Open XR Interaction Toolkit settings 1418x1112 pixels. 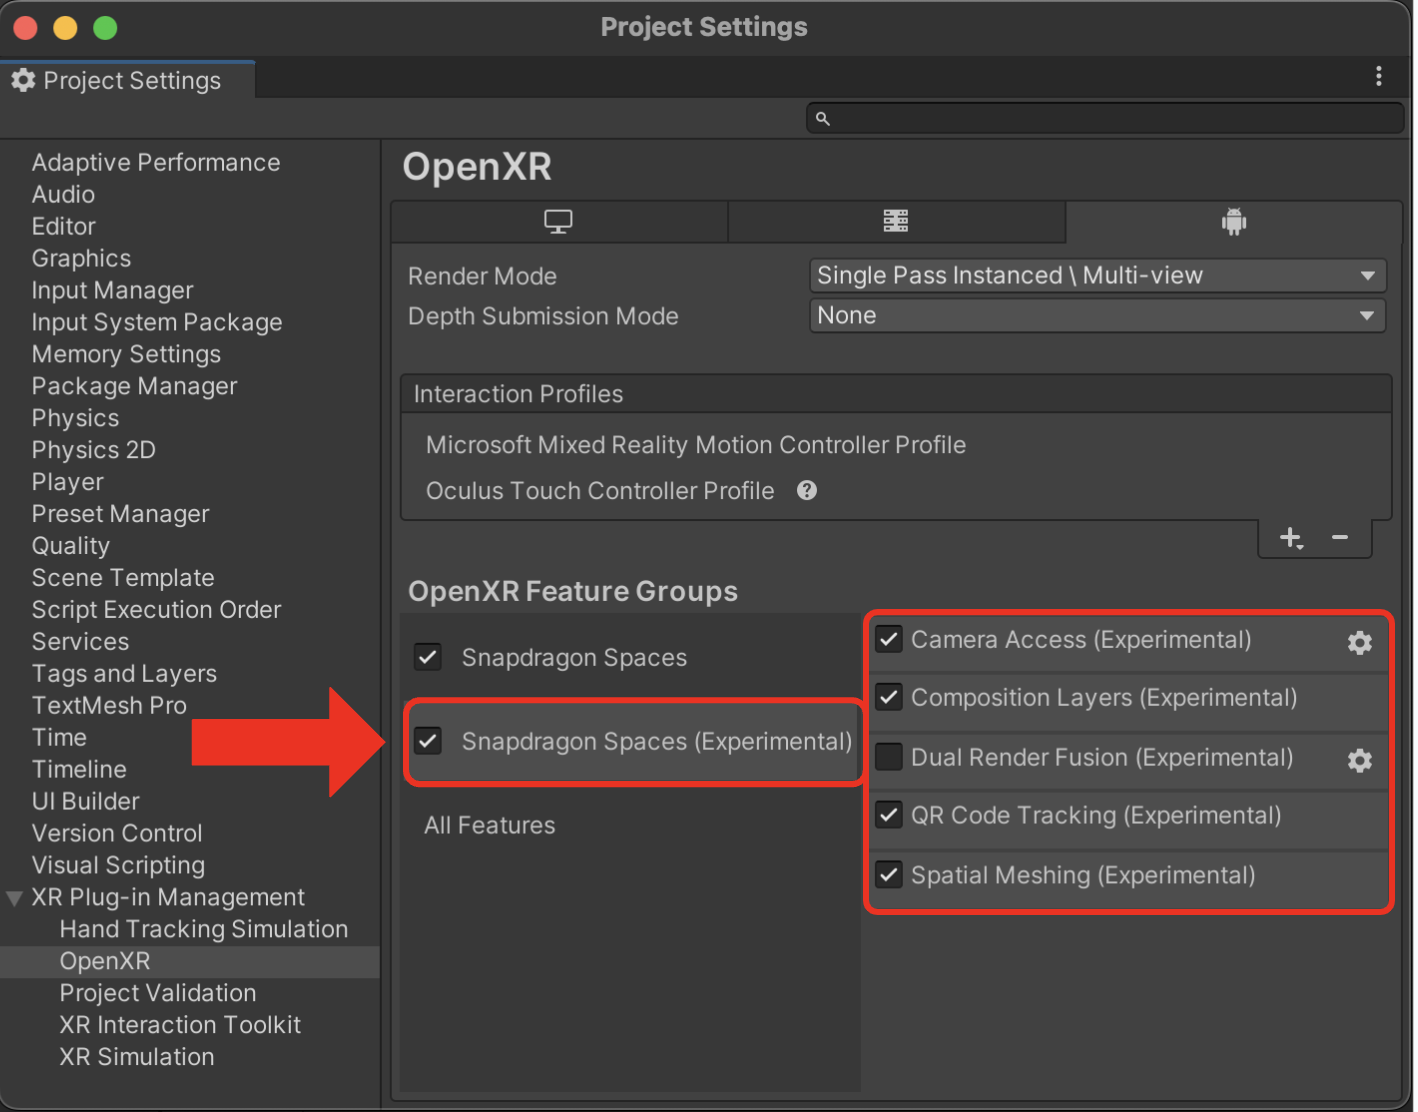coord(180,1026)
